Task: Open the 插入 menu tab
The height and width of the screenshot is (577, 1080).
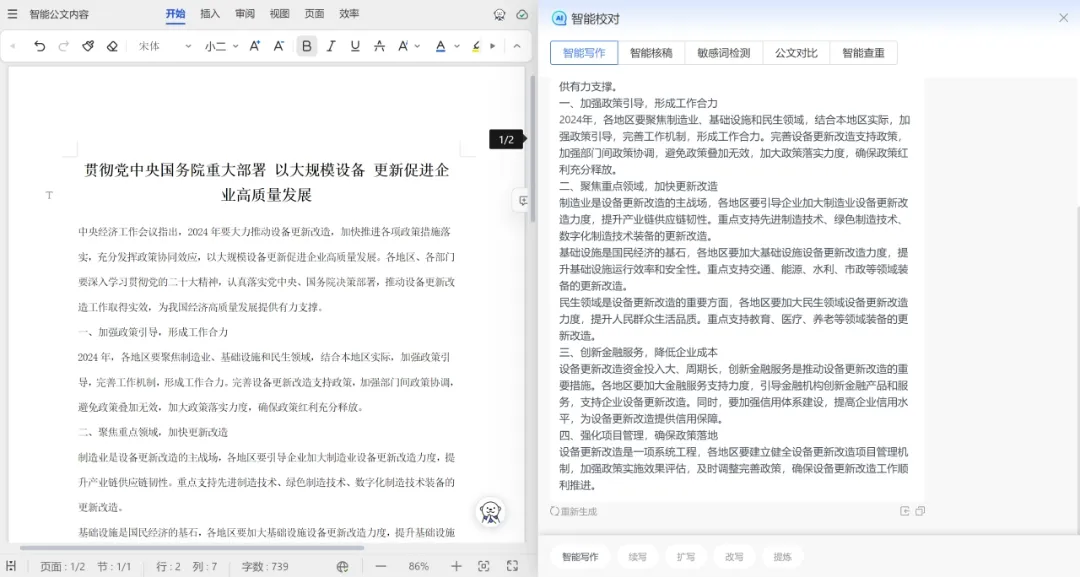Action: (210, 14)
